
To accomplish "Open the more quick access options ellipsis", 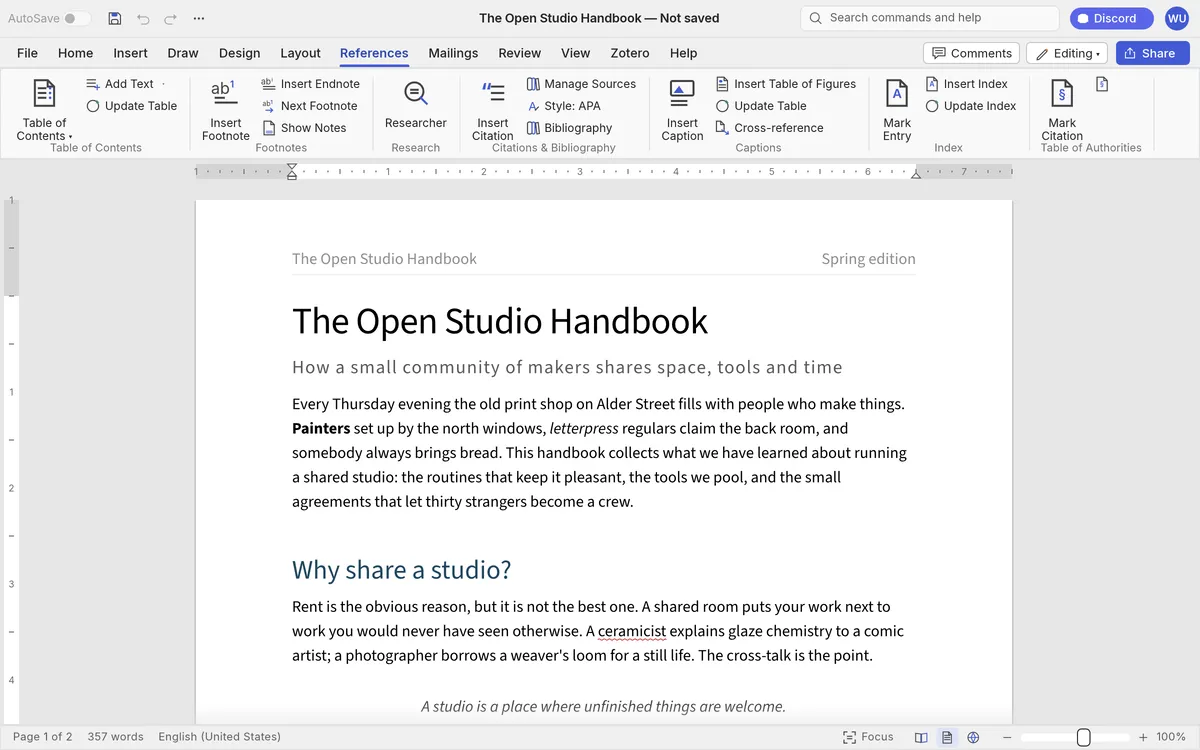I will point(199,18).
